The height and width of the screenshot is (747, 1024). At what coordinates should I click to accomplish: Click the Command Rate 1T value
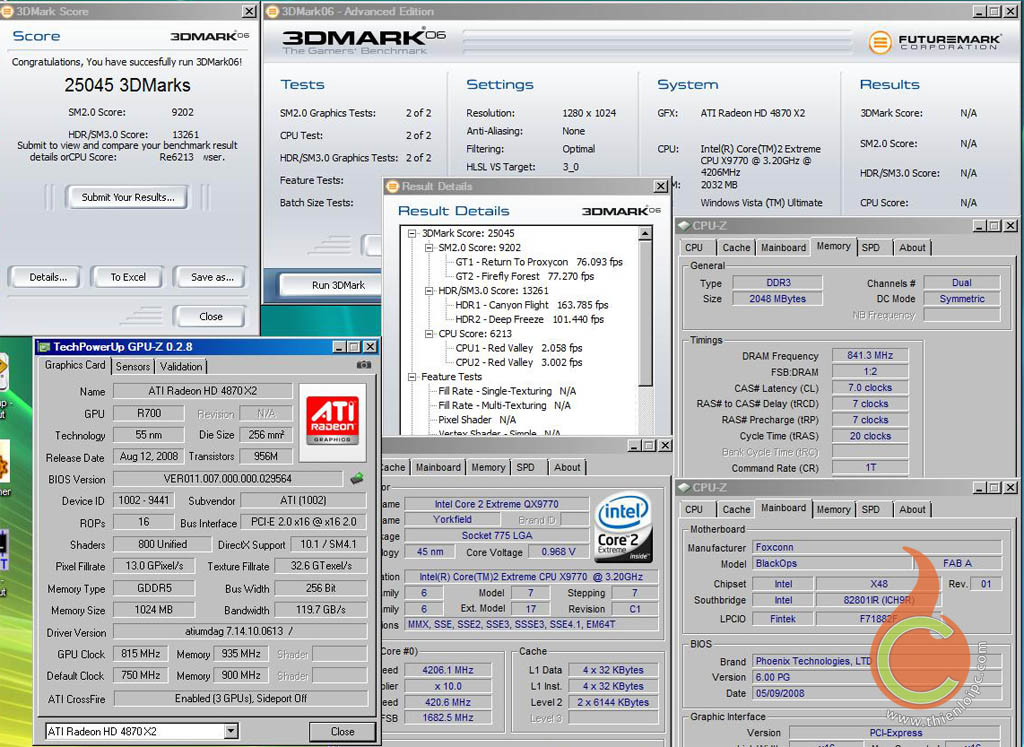870,468
